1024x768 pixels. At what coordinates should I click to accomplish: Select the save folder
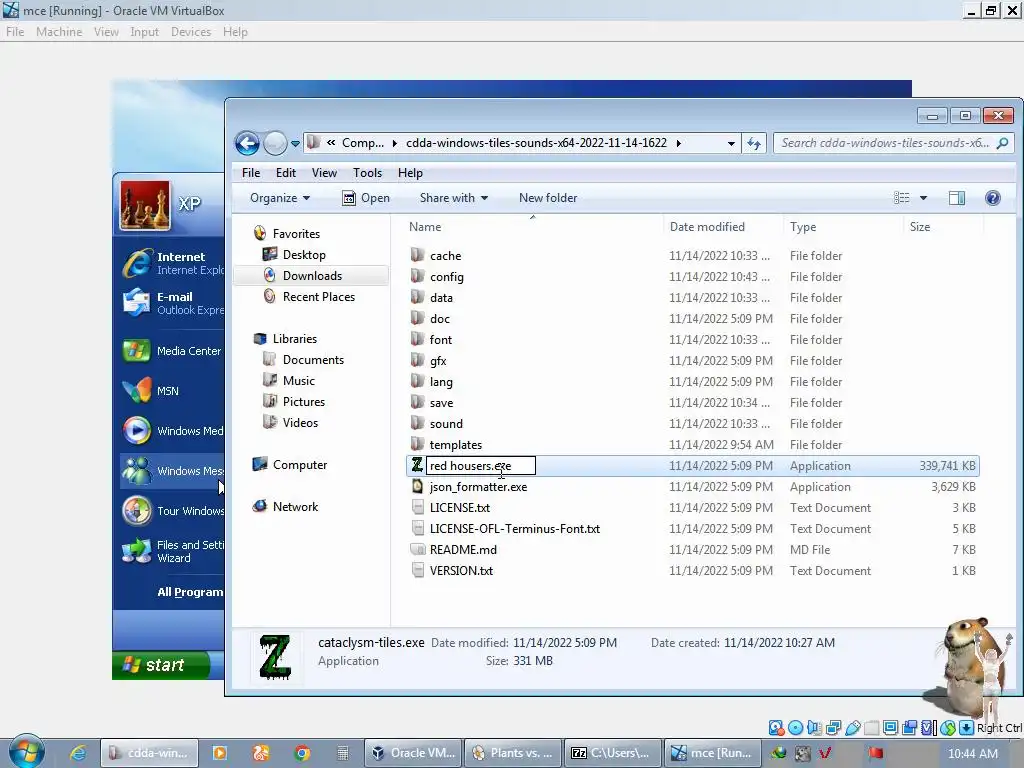[441, 403]
